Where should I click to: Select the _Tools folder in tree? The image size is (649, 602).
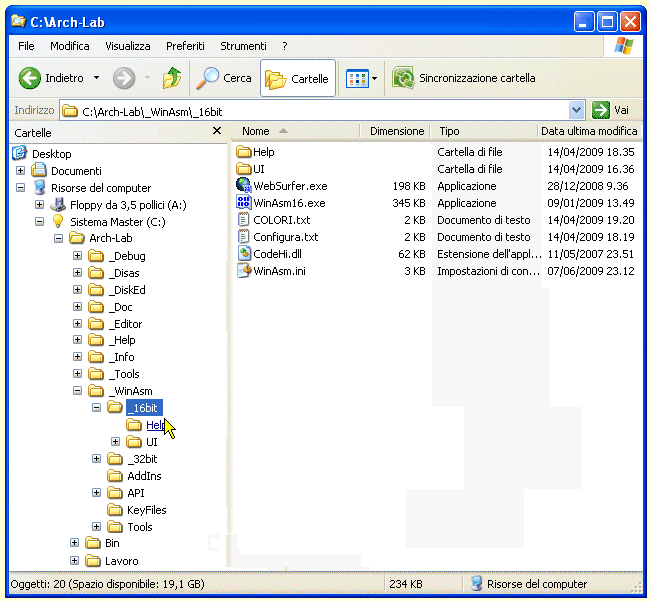click(x=114, y=374)
